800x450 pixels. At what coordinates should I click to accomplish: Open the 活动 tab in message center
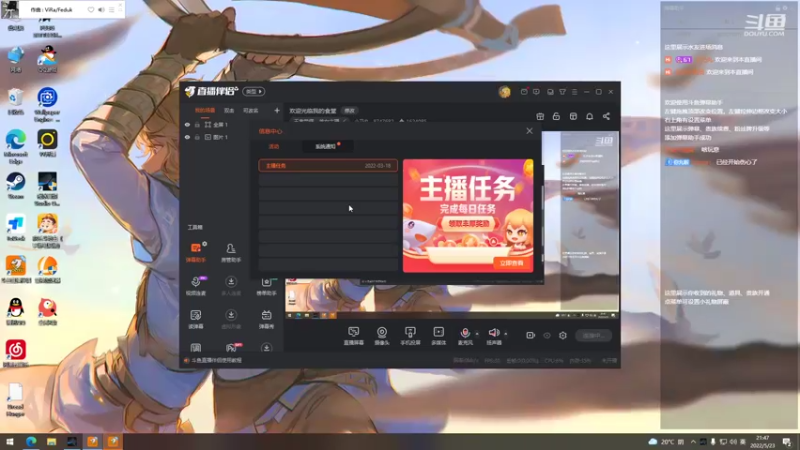tap(274, 146)
